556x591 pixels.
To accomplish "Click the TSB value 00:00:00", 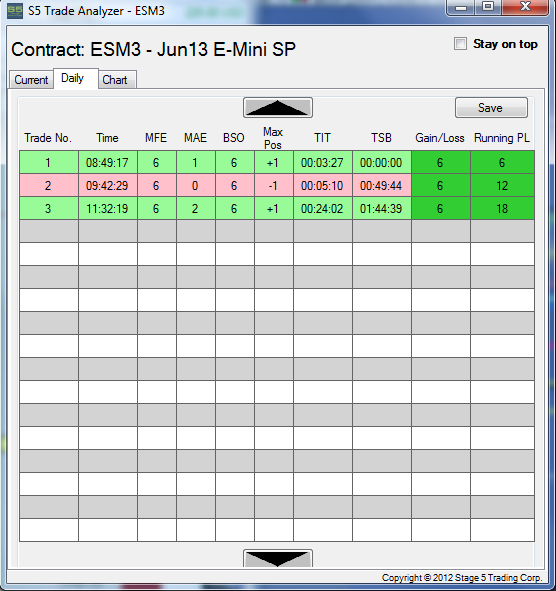I will (x=381, y=162).
